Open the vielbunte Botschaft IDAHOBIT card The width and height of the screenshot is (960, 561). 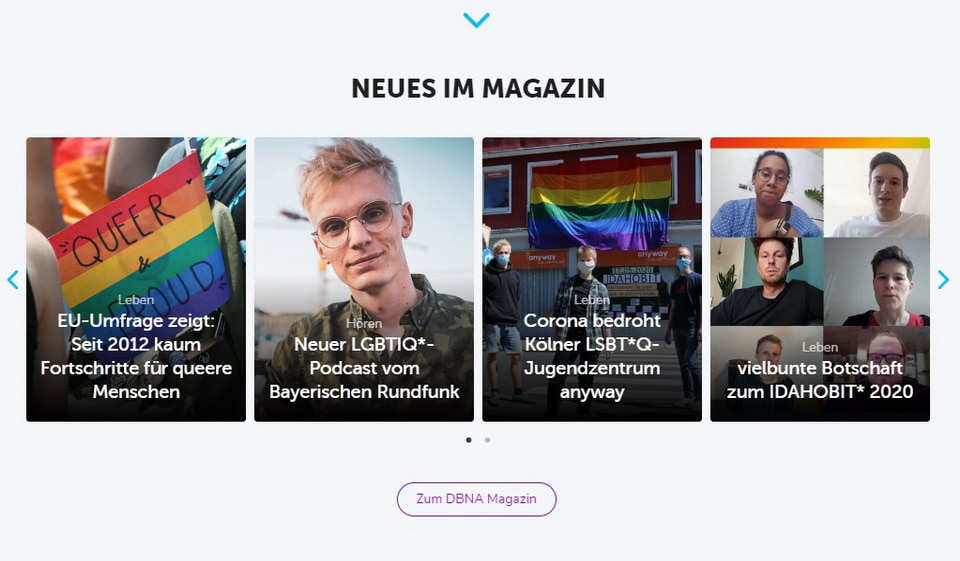[820, 279]
